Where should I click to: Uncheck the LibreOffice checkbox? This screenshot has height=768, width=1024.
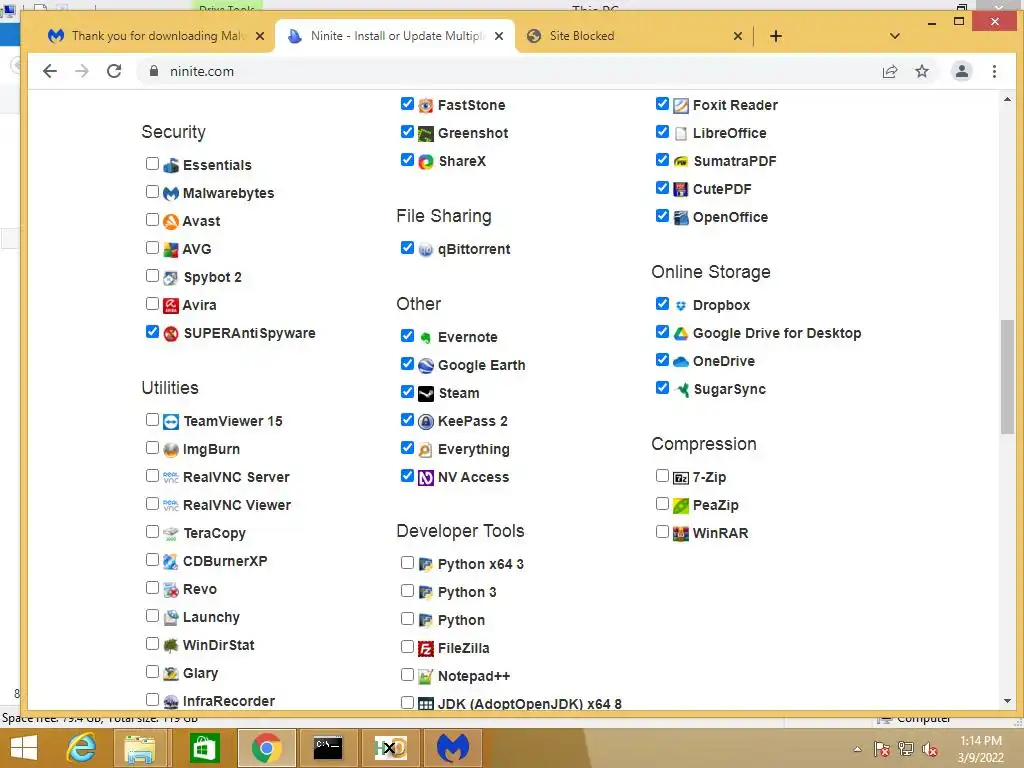pyautogui.click(x=662, y=132)
